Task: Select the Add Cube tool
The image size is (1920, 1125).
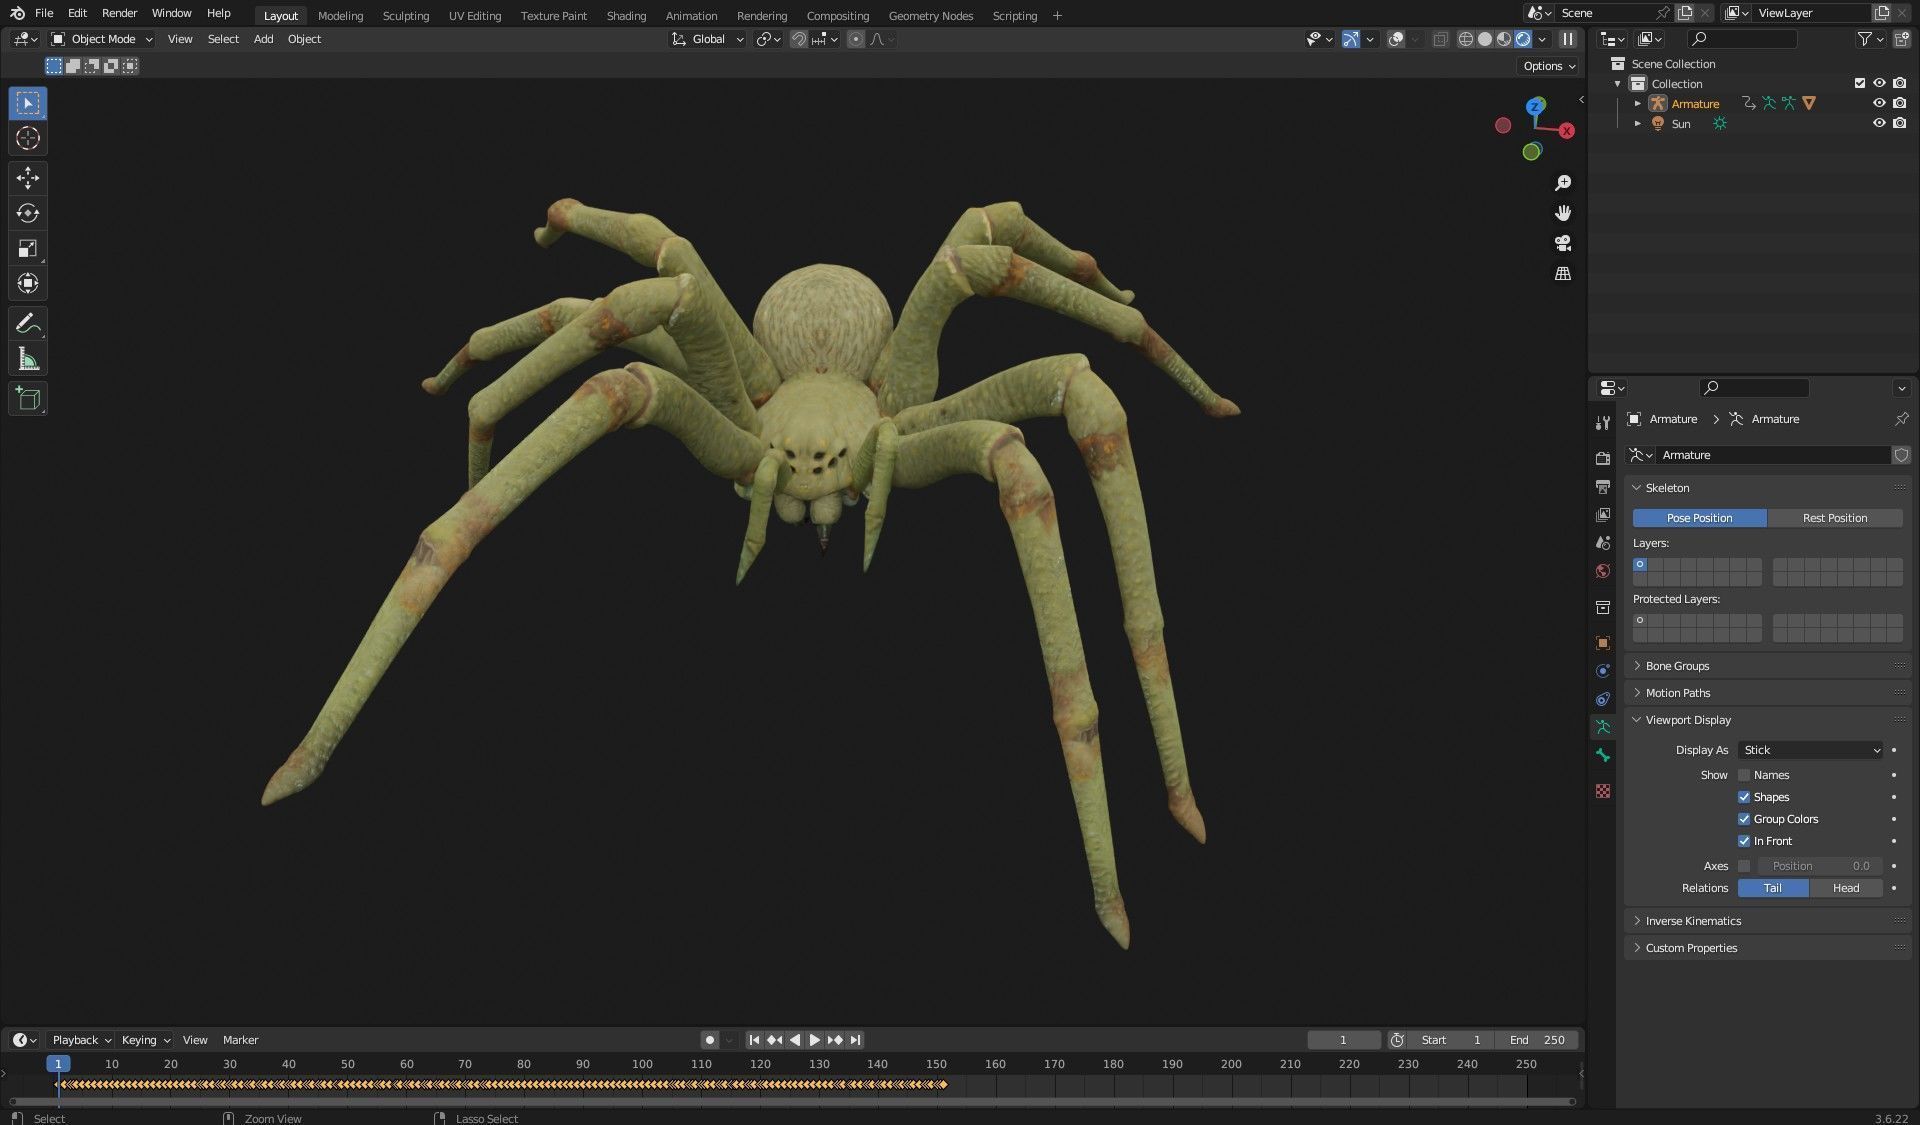Action: pyautogui.click(x=28, y=398)
